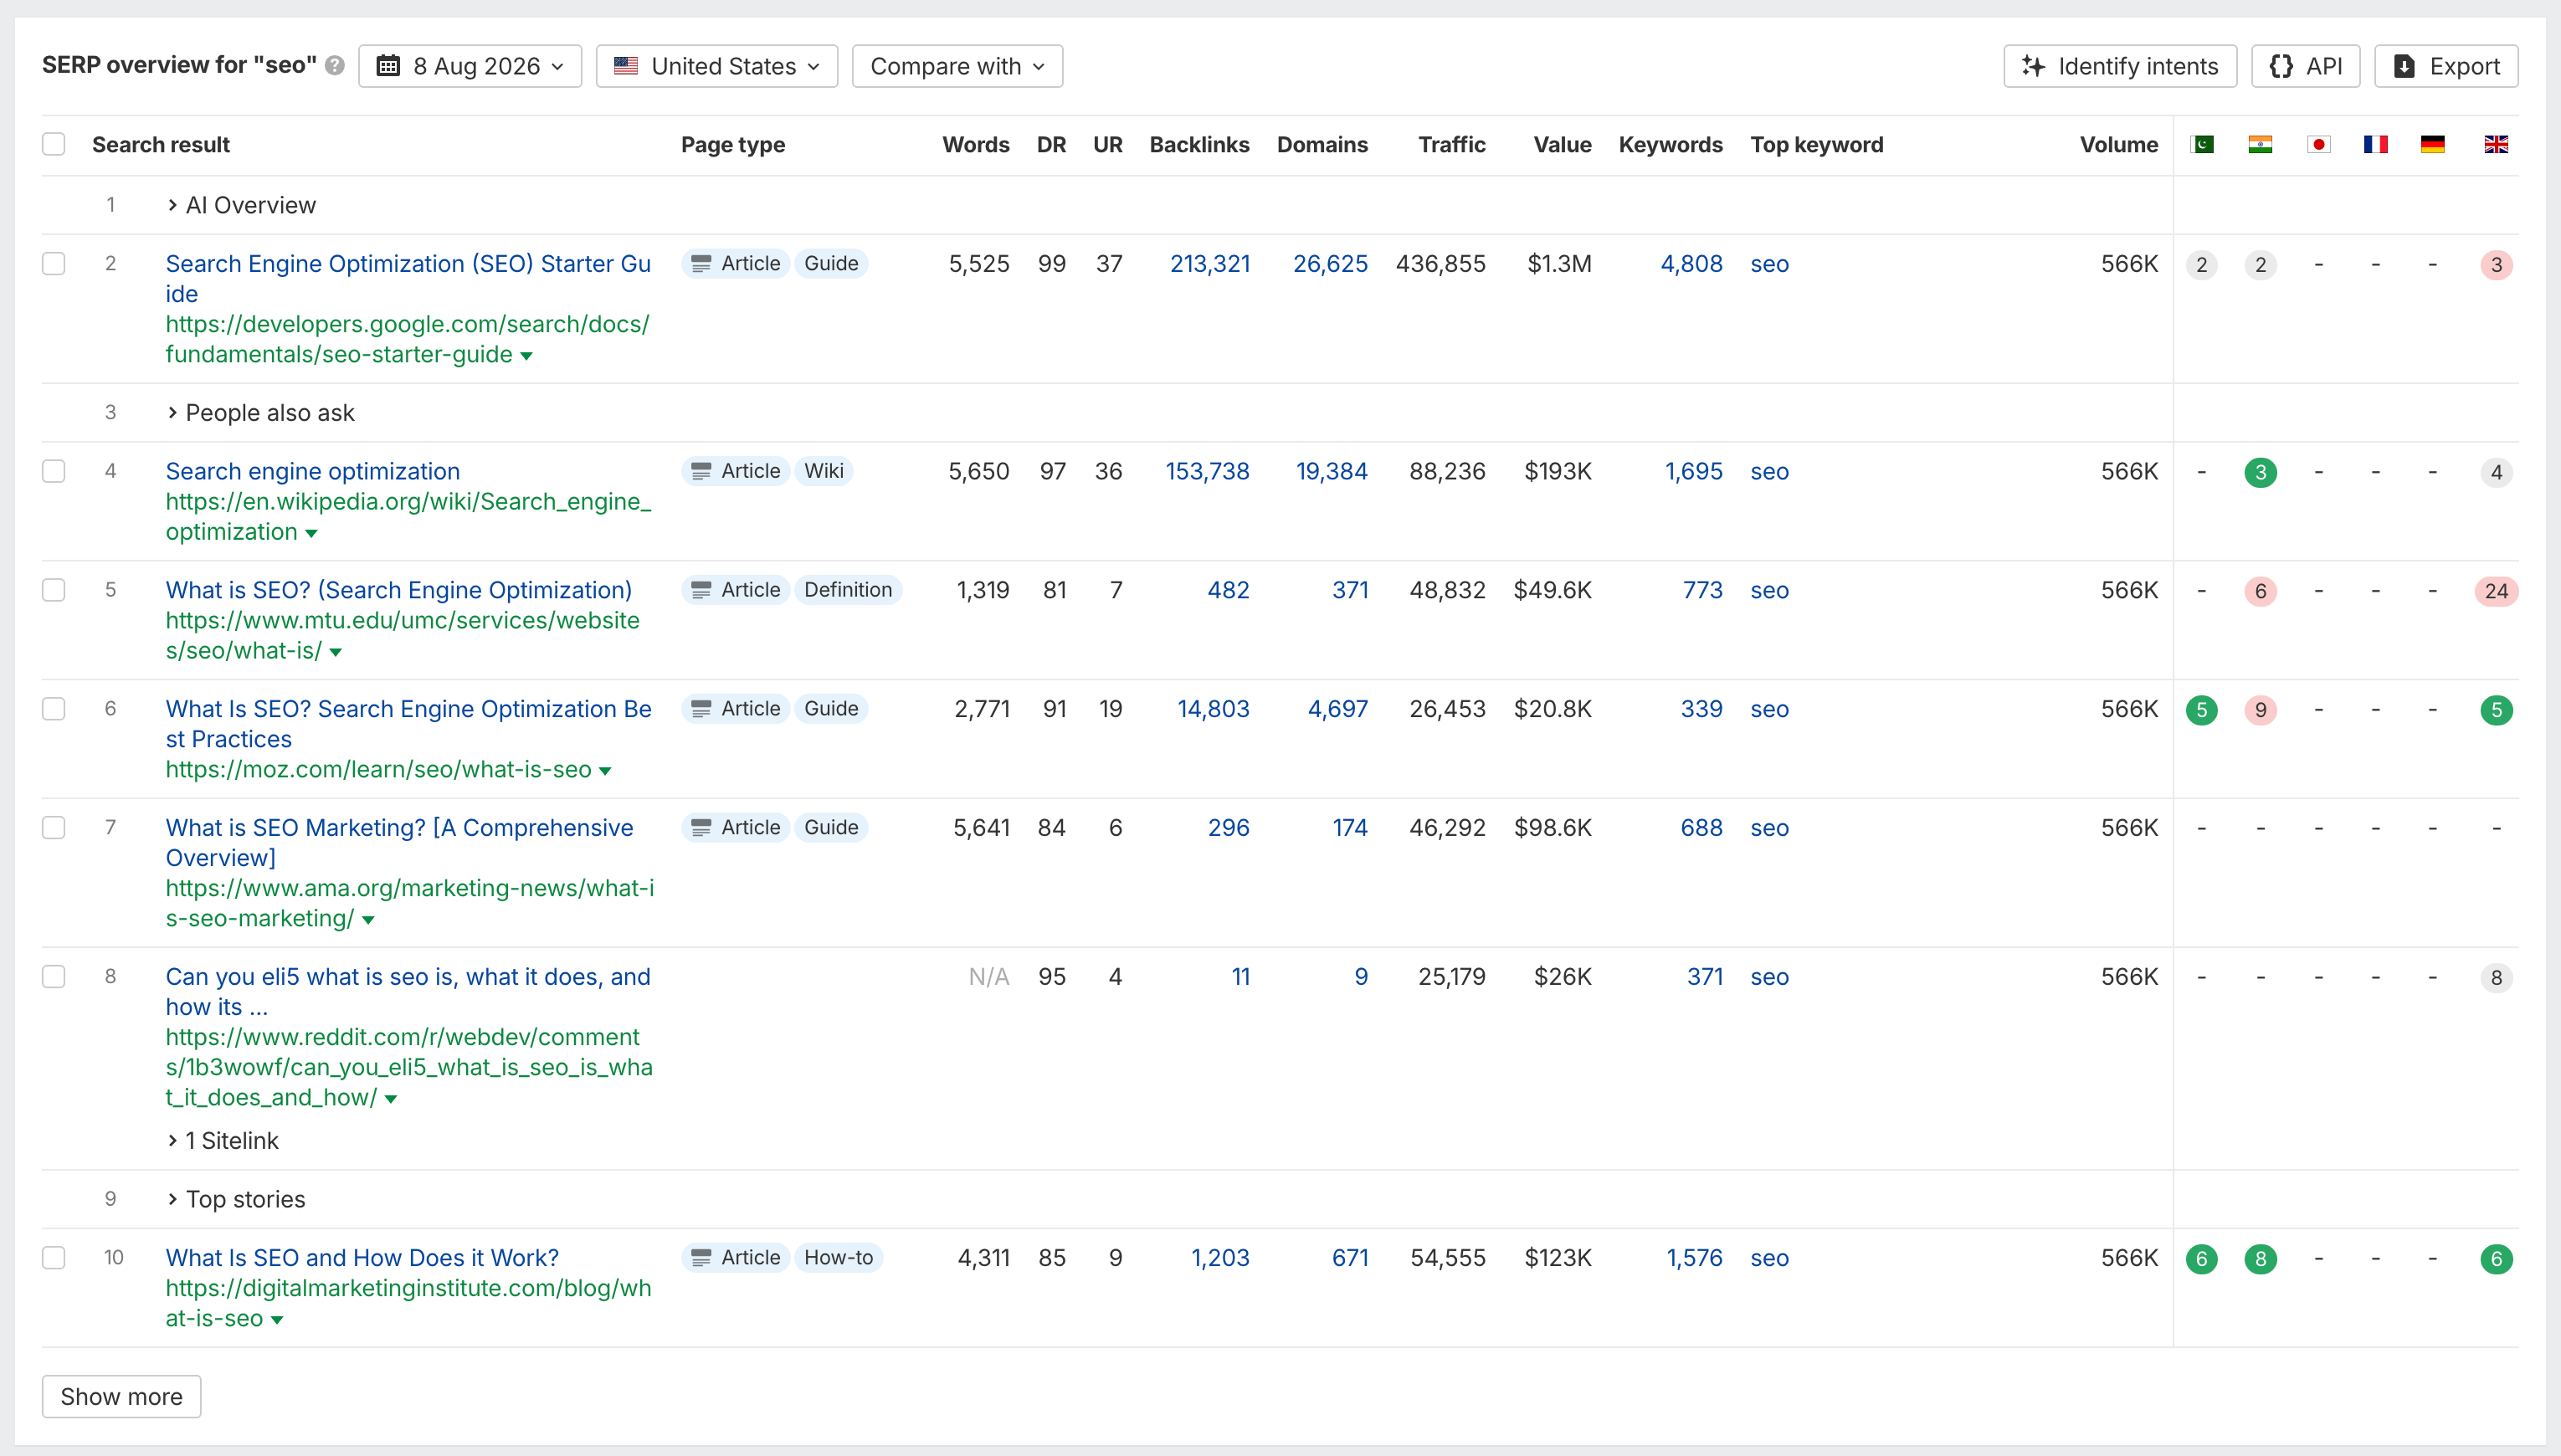Screen dimensions: 2561x1456
Task: Click the help icon beside SERP overview title
Action: [x=335, y=66]
